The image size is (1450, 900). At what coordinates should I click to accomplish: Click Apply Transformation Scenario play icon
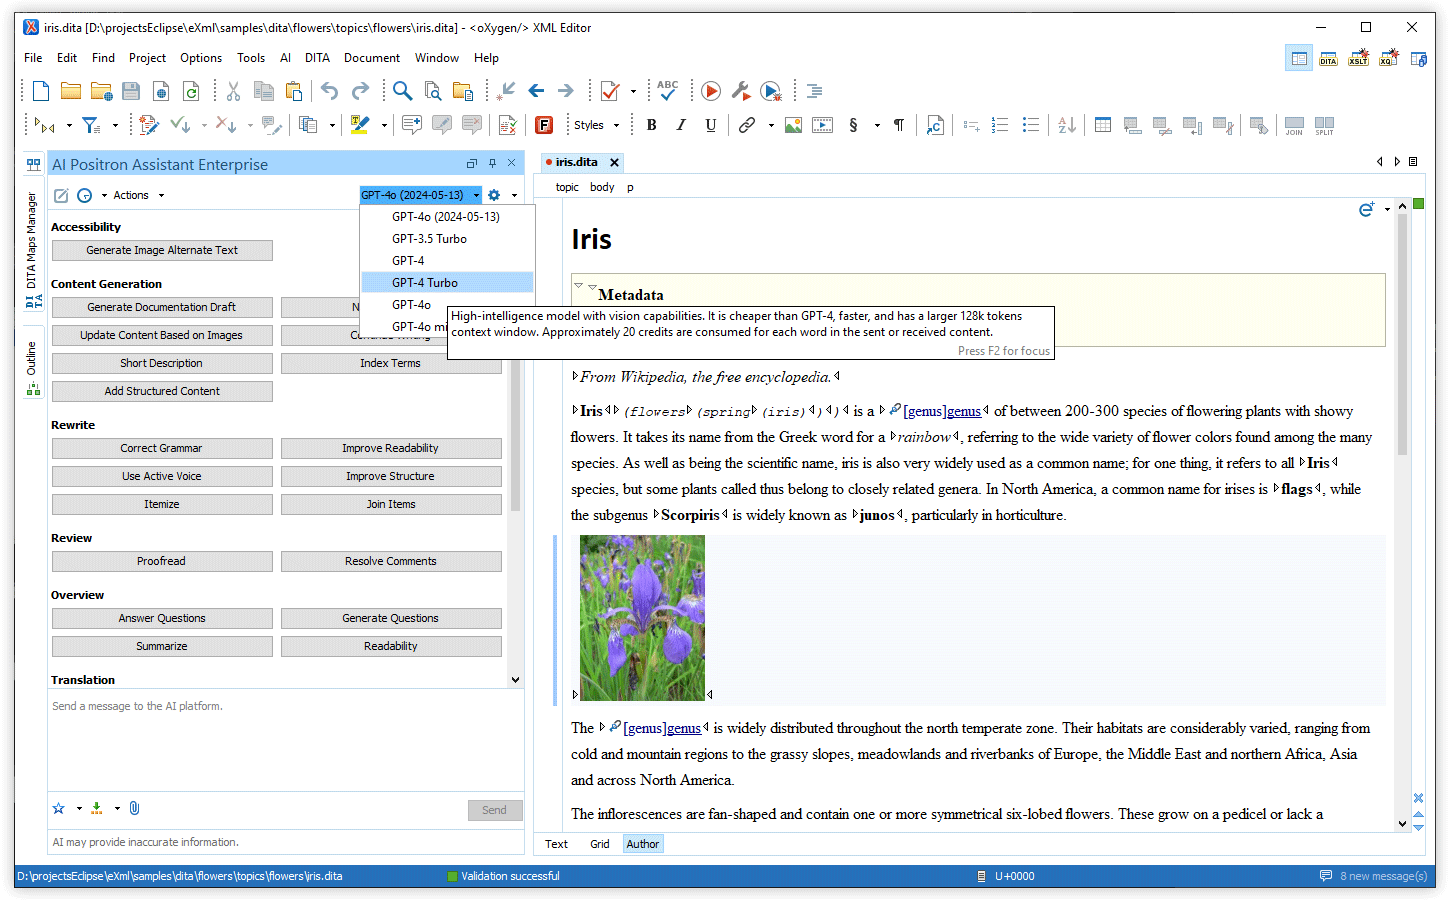(711, 91)
